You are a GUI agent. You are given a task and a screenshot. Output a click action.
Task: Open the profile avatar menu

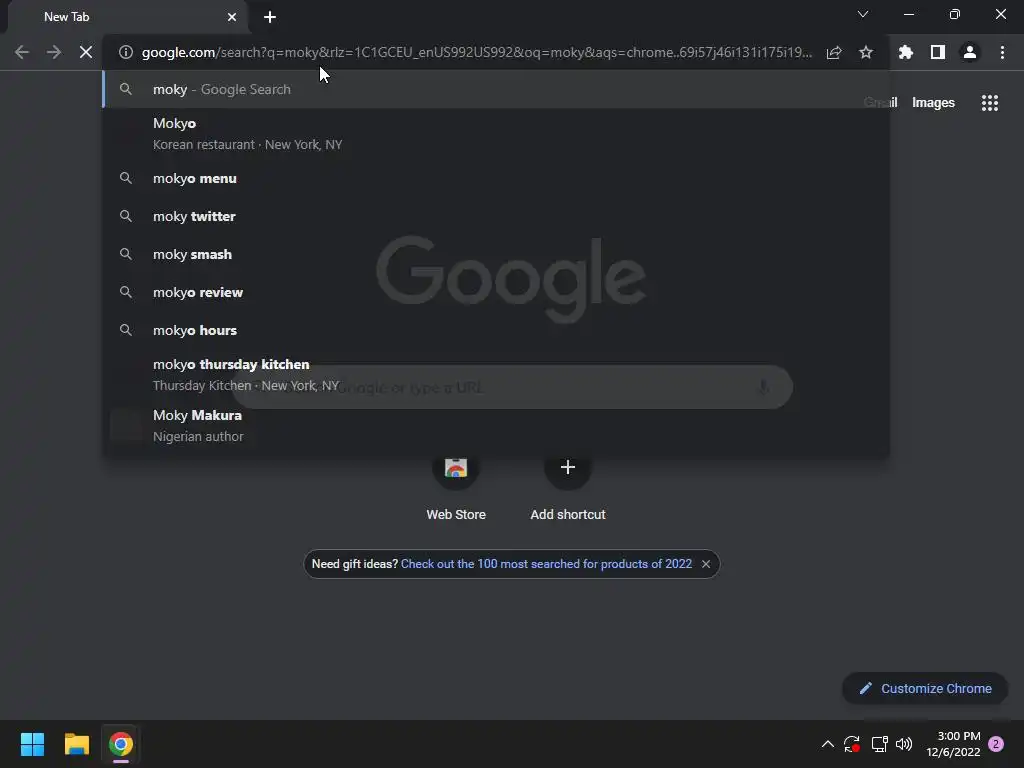[969, 52]
